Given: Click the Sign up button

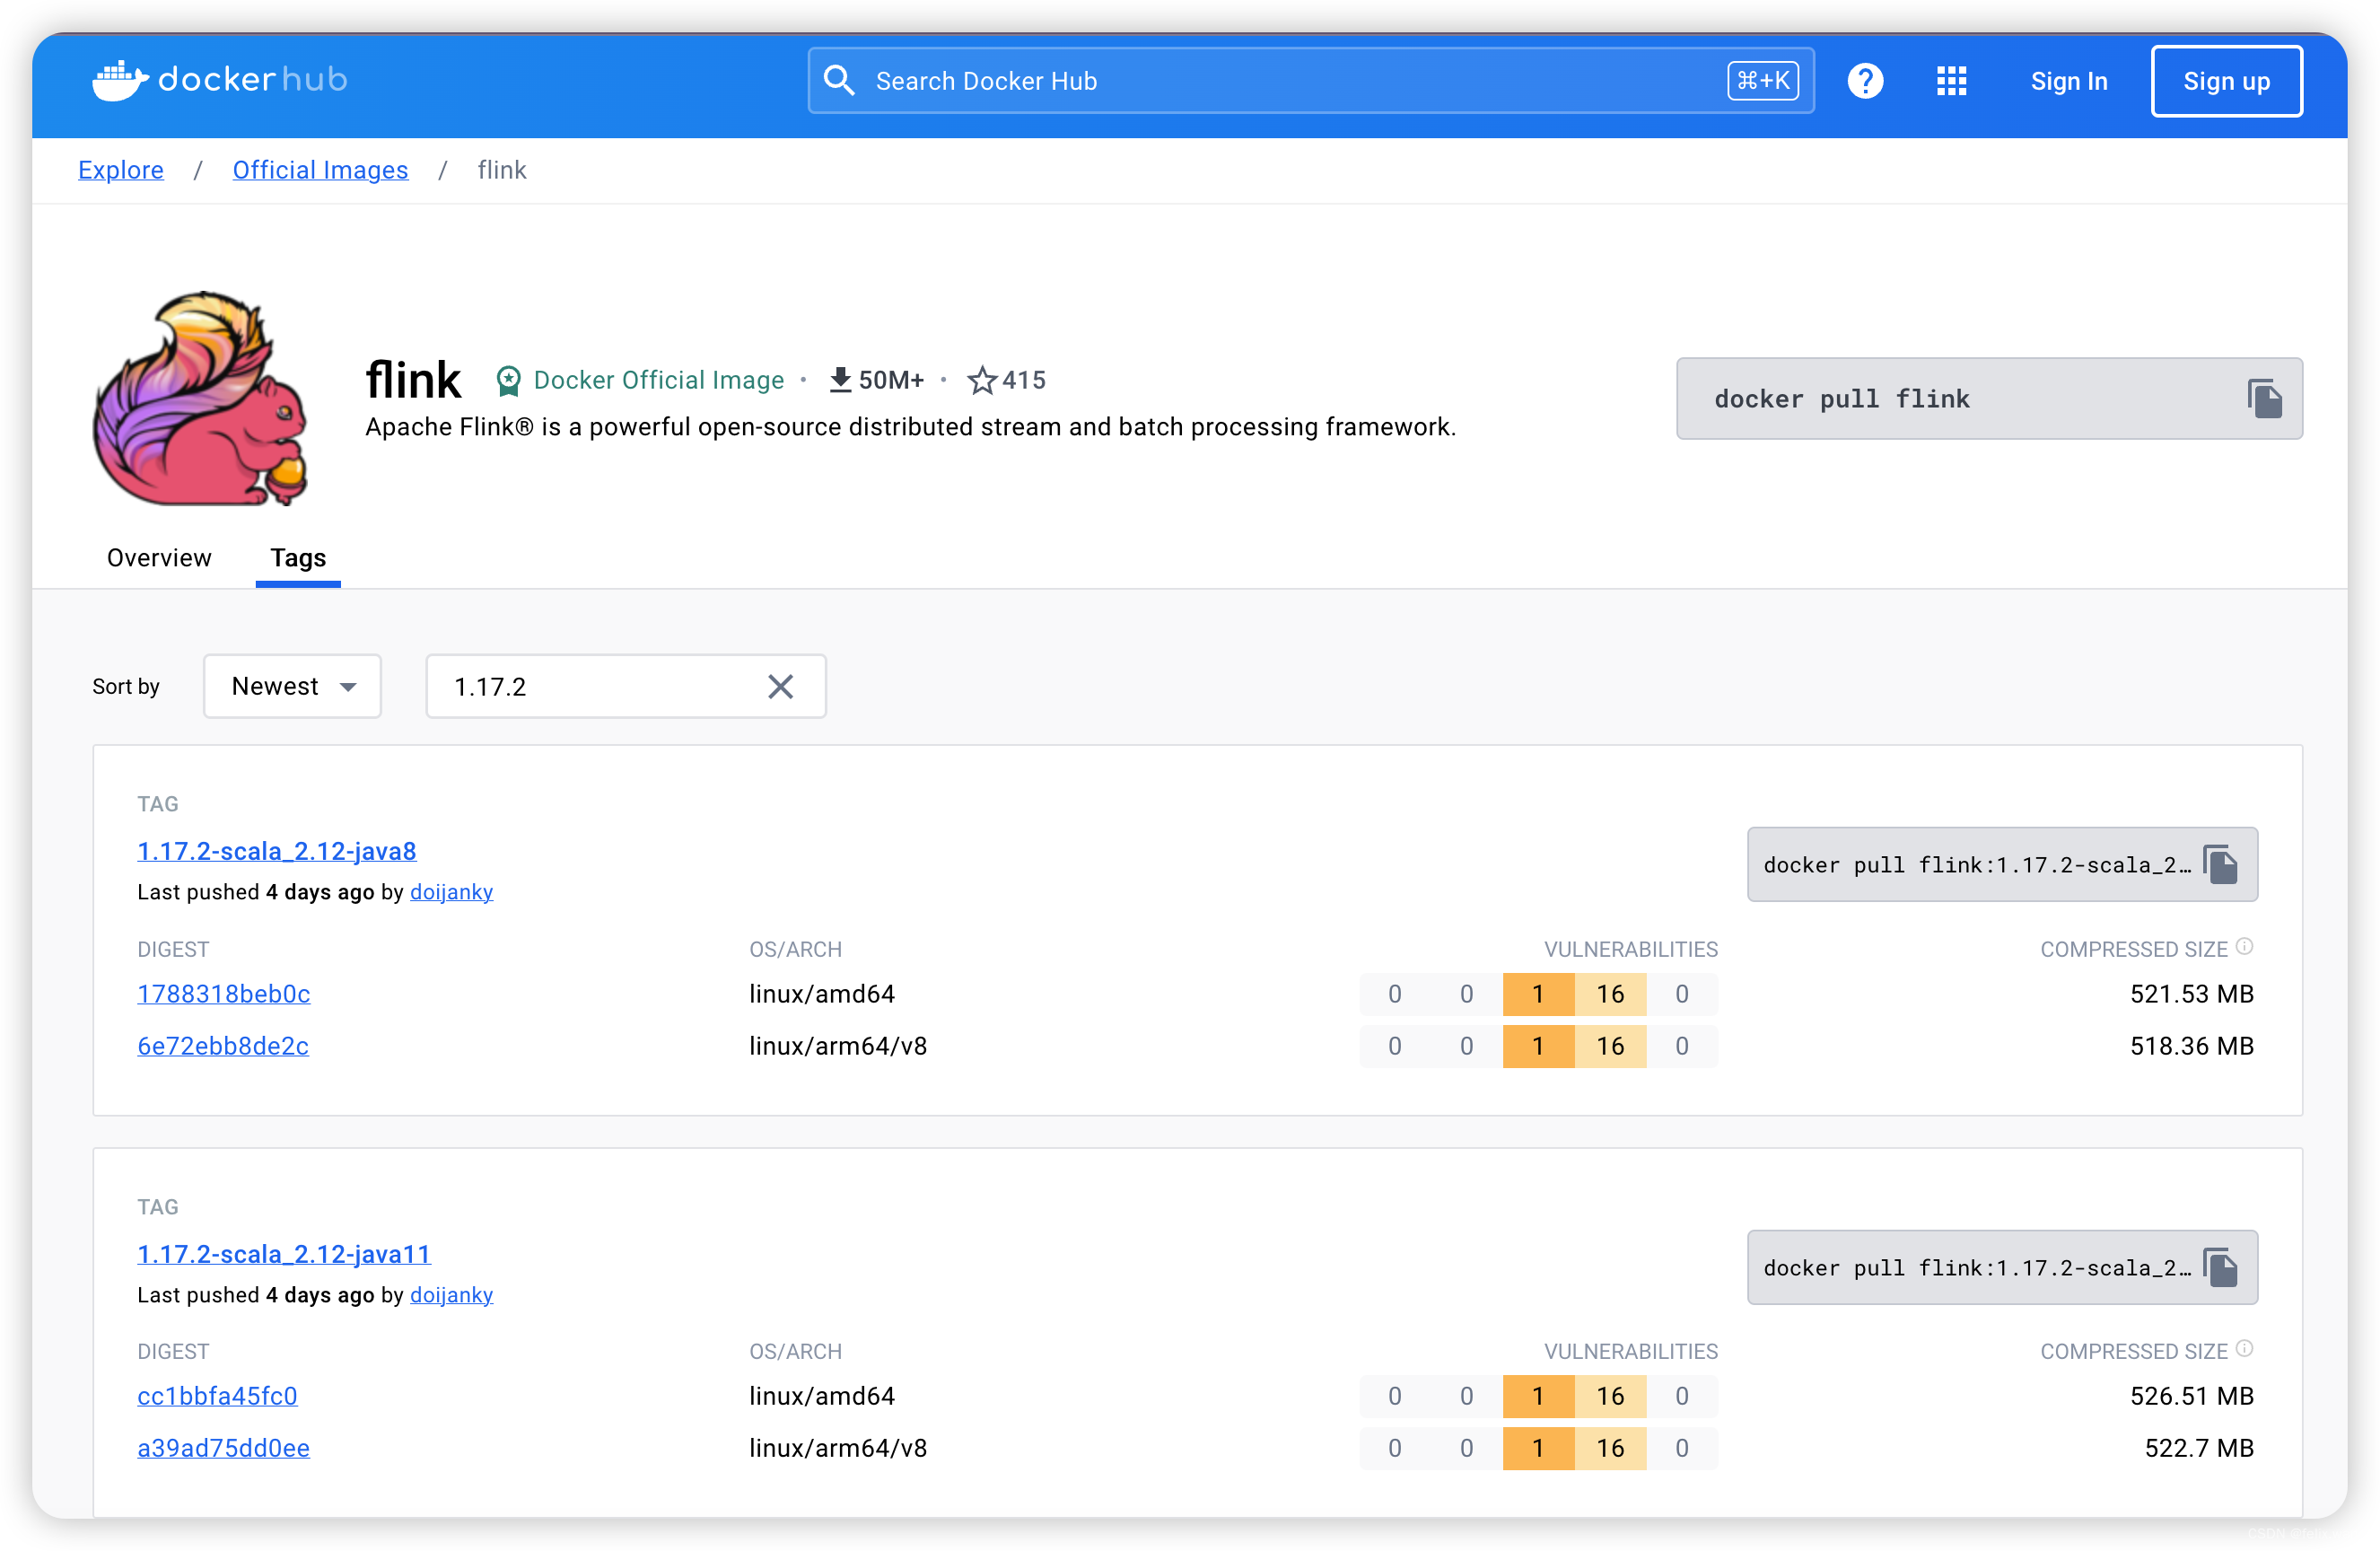Looking at the screenshot, I should 2226,81.
